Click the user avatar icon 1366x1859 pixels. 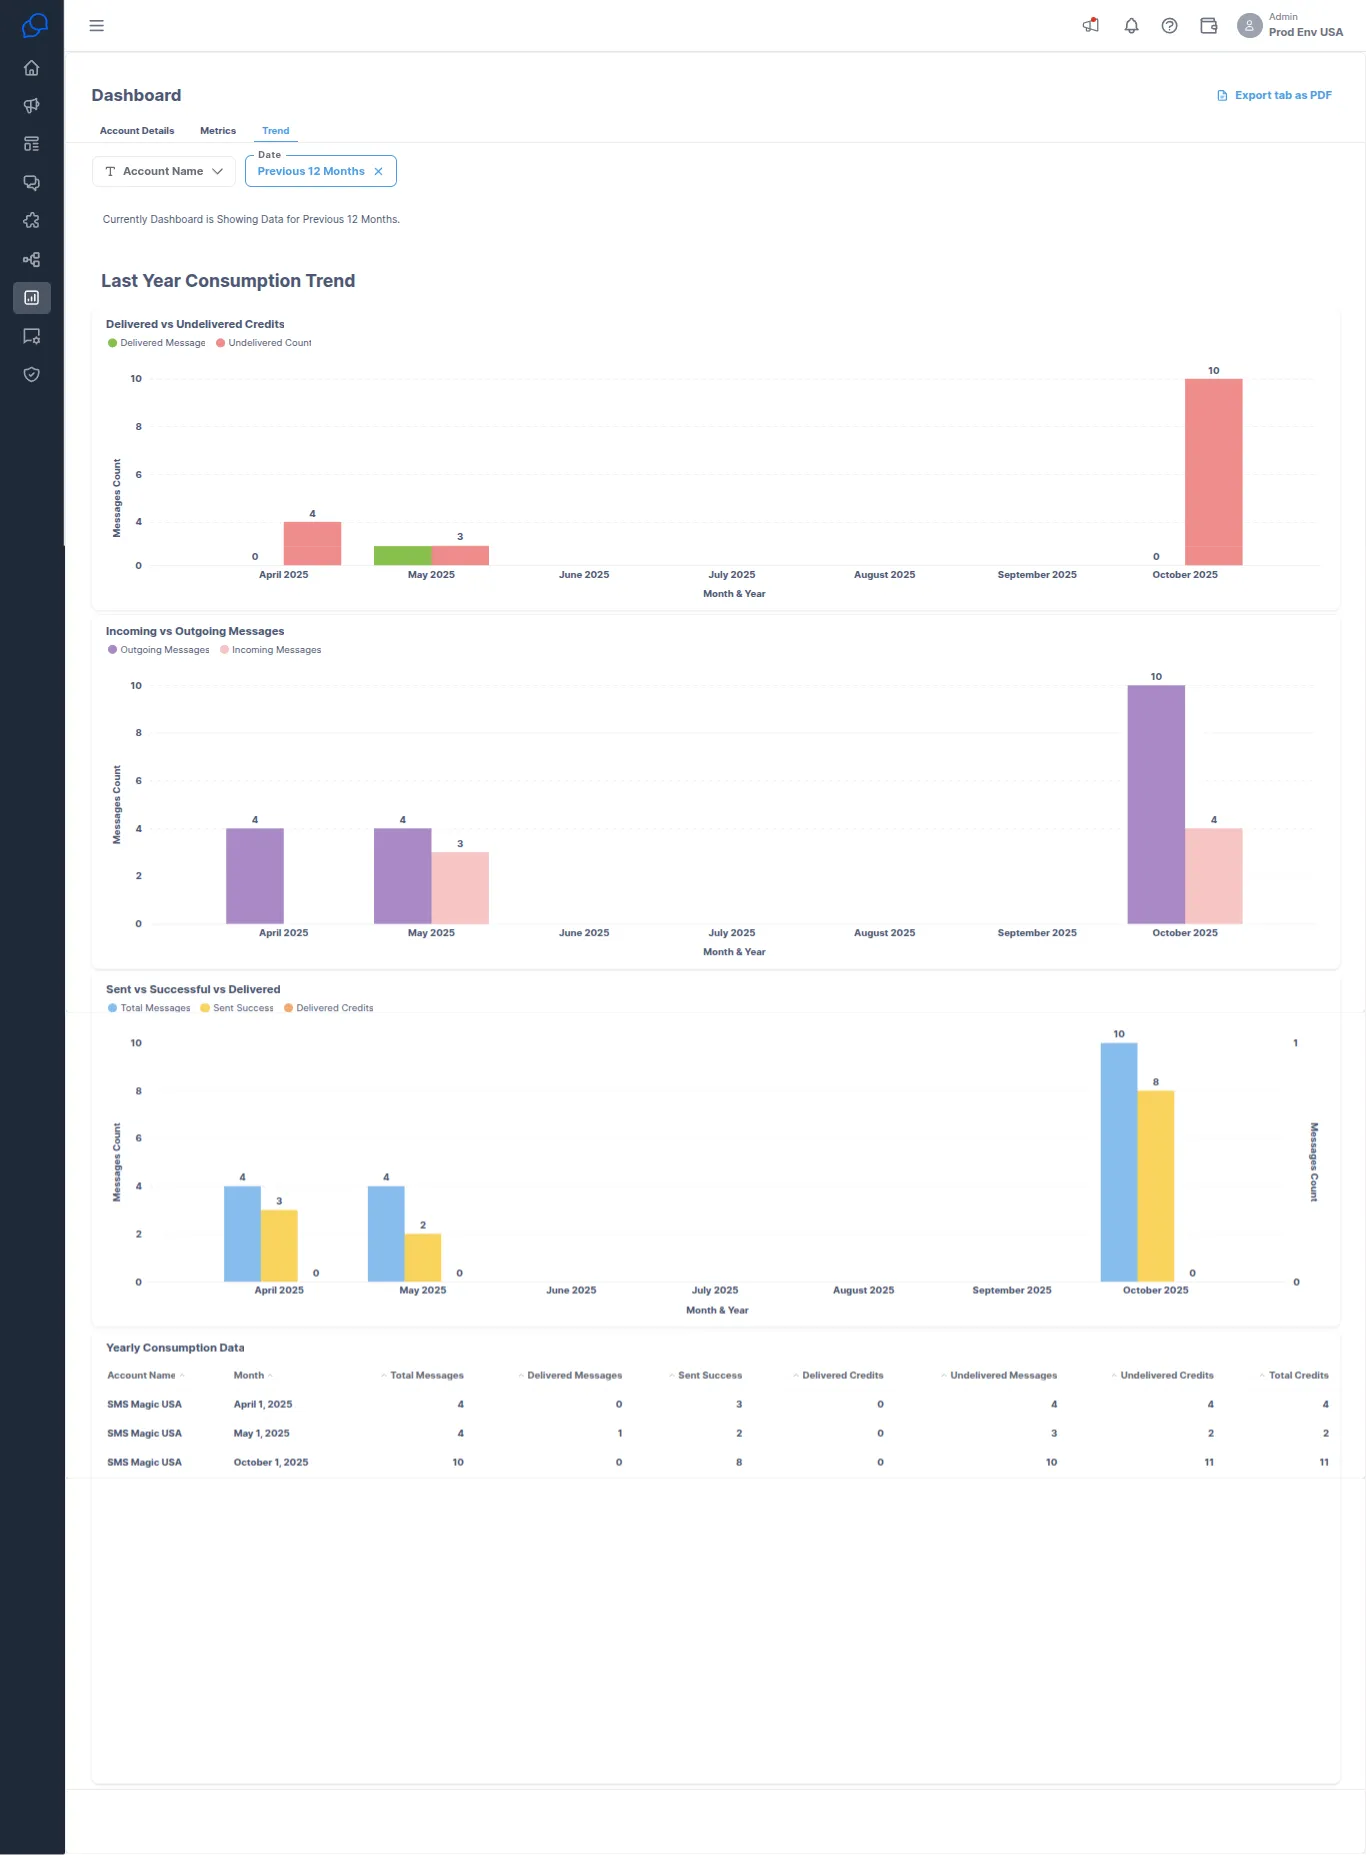1250,26
